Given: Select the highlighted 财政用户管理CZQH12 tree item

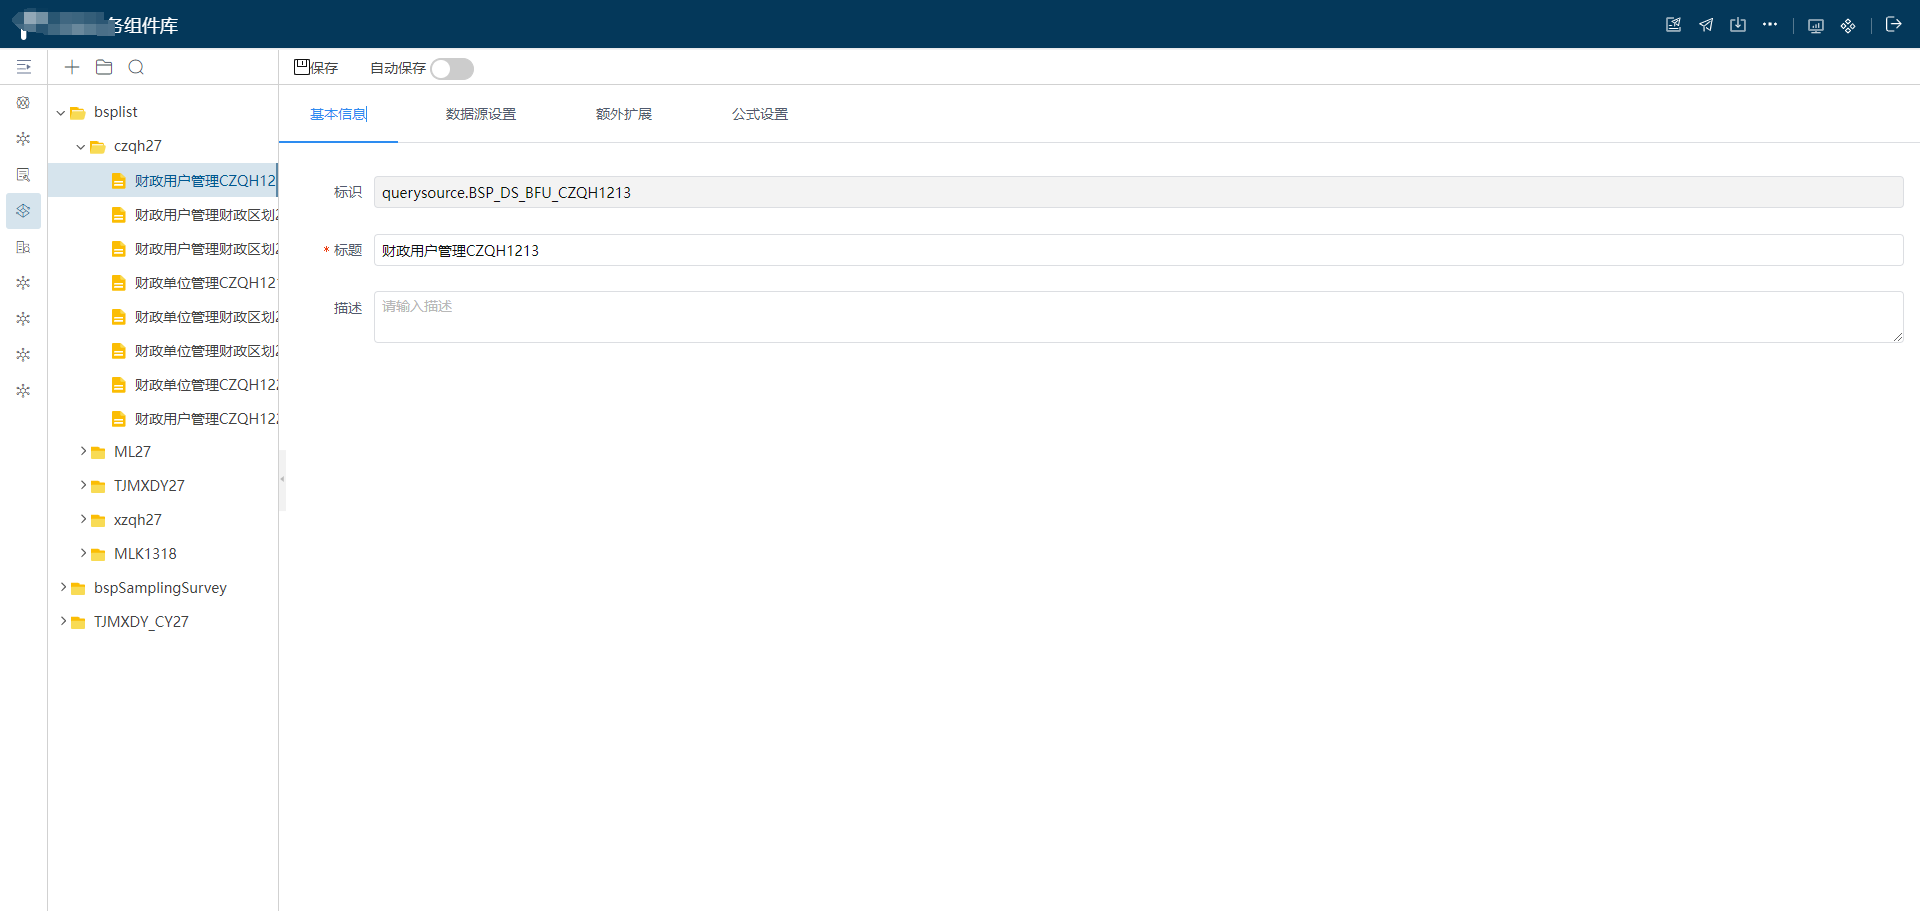Looking at the screenshot, I should point(163,181).
